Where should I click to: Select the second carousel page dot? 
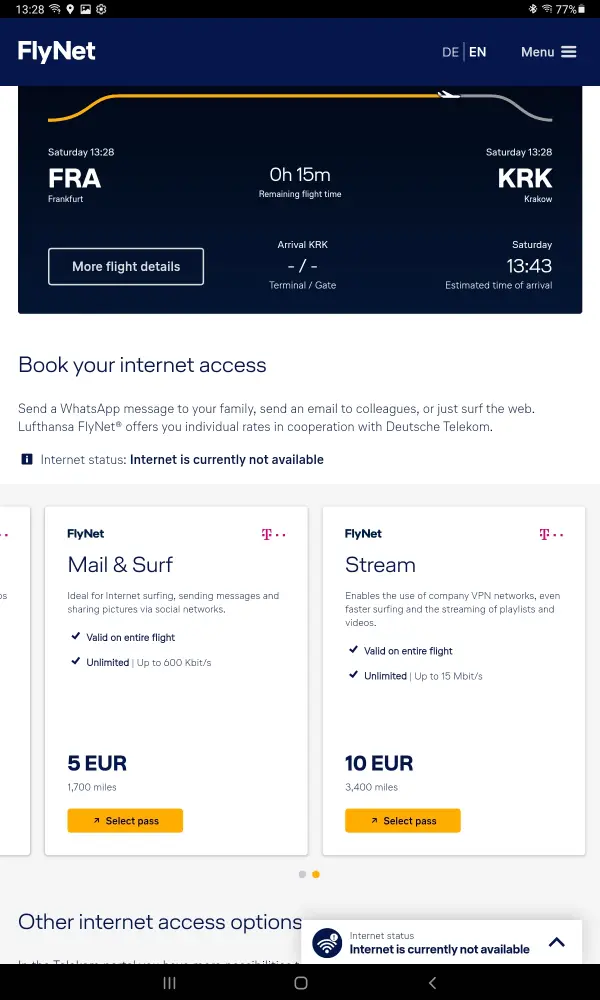pos(316,874)
